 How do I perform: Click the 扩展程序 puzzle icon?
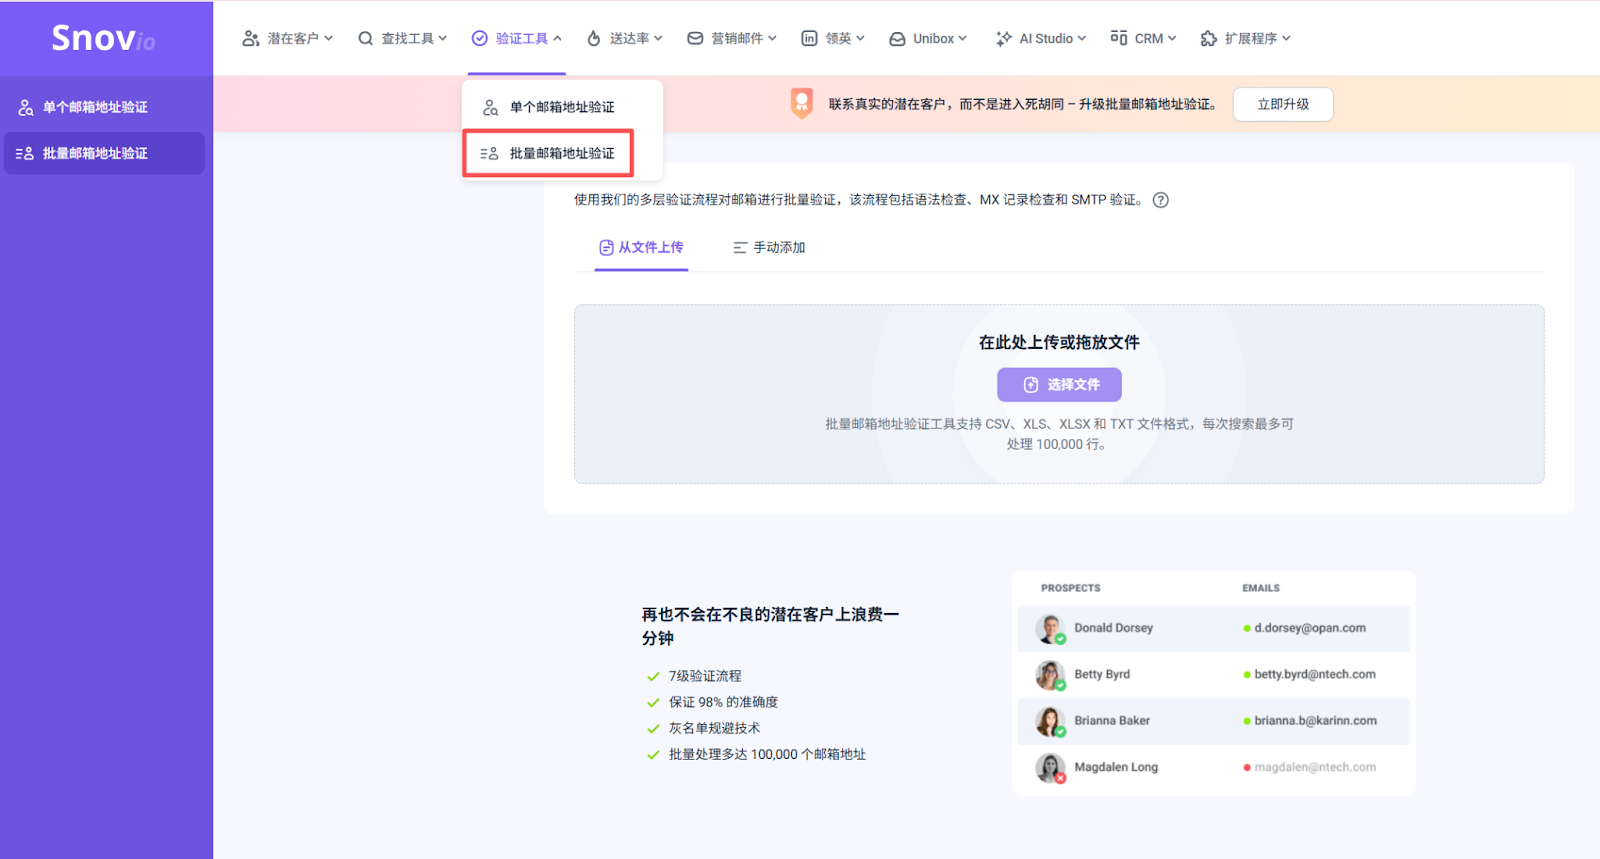click(x=1209, y=38)
